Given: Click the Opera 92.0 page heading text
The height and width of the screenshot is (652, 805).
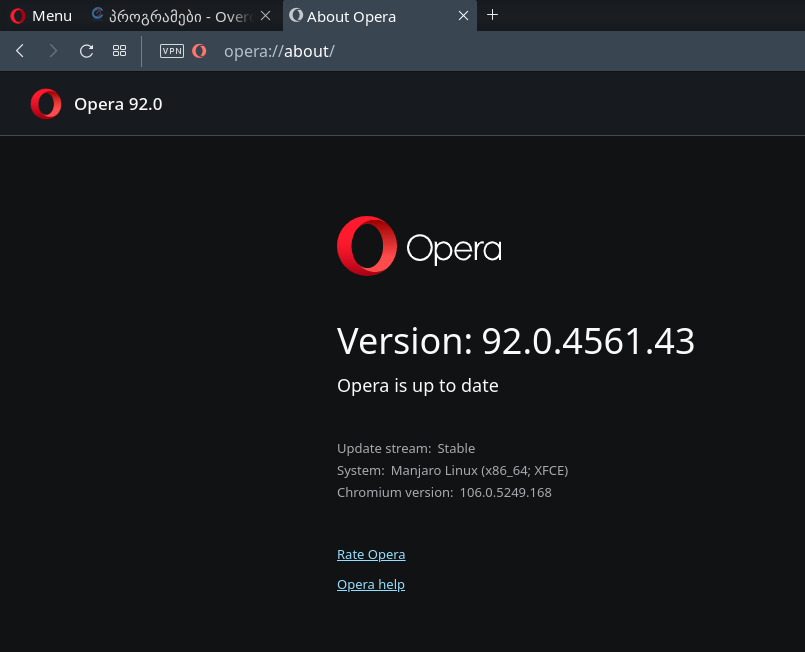Looking at the screenshot, I should [118, 104].
